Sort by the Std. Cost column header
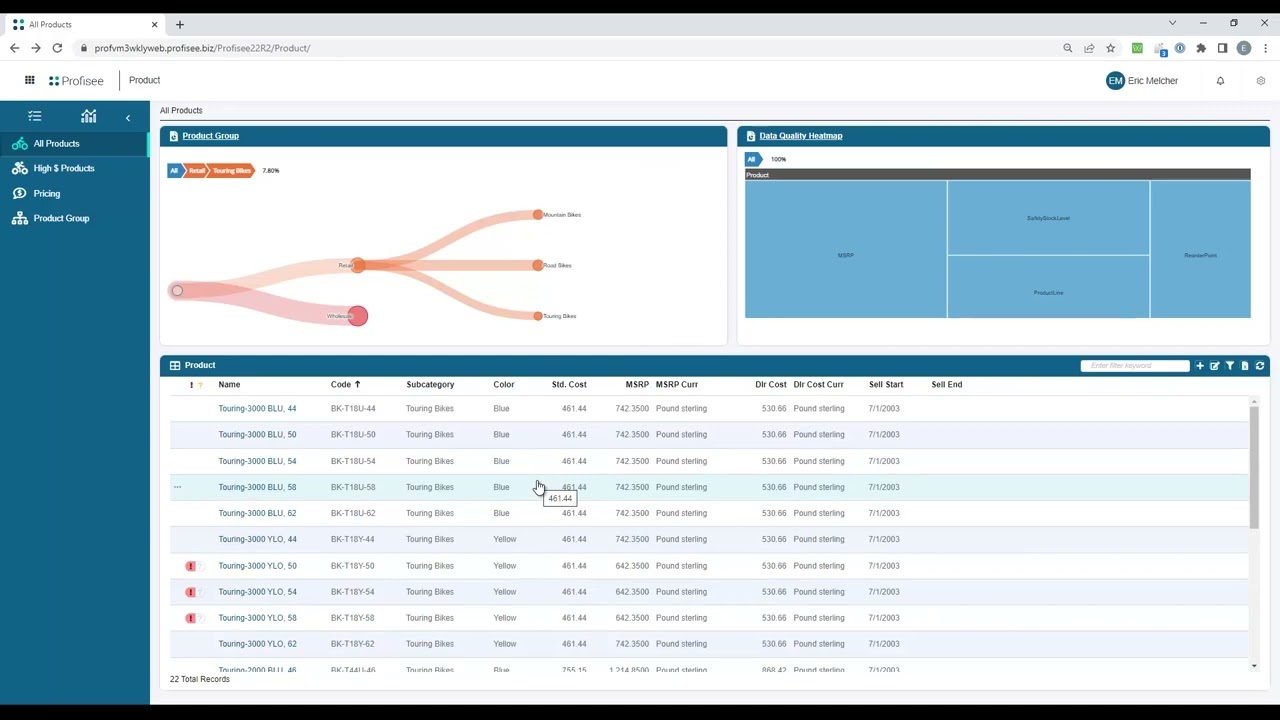Image resolution: width=1280 pixels, height=720 pixels. click(569, 385)
